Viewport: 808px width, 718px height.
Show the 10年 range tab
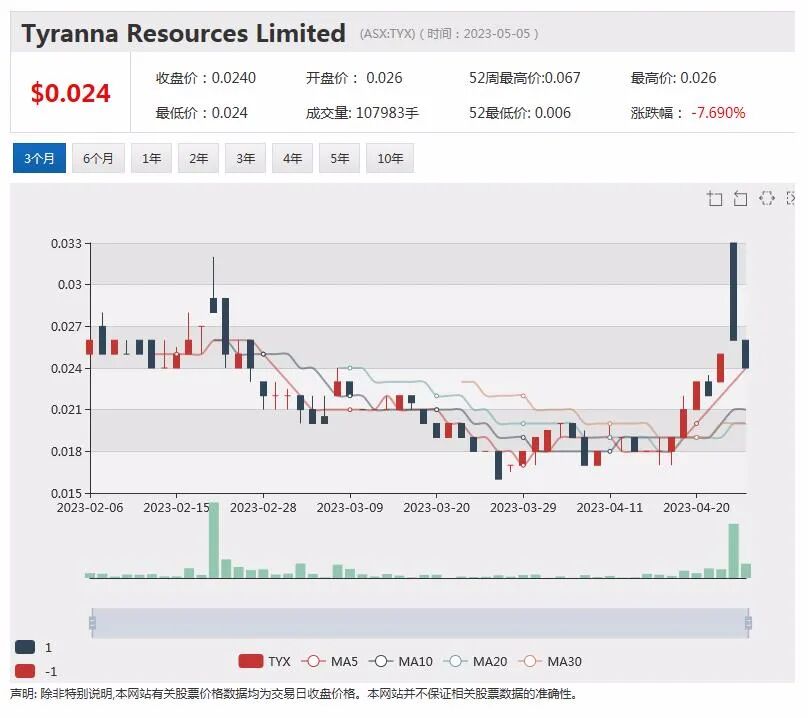tap(390, 158)
